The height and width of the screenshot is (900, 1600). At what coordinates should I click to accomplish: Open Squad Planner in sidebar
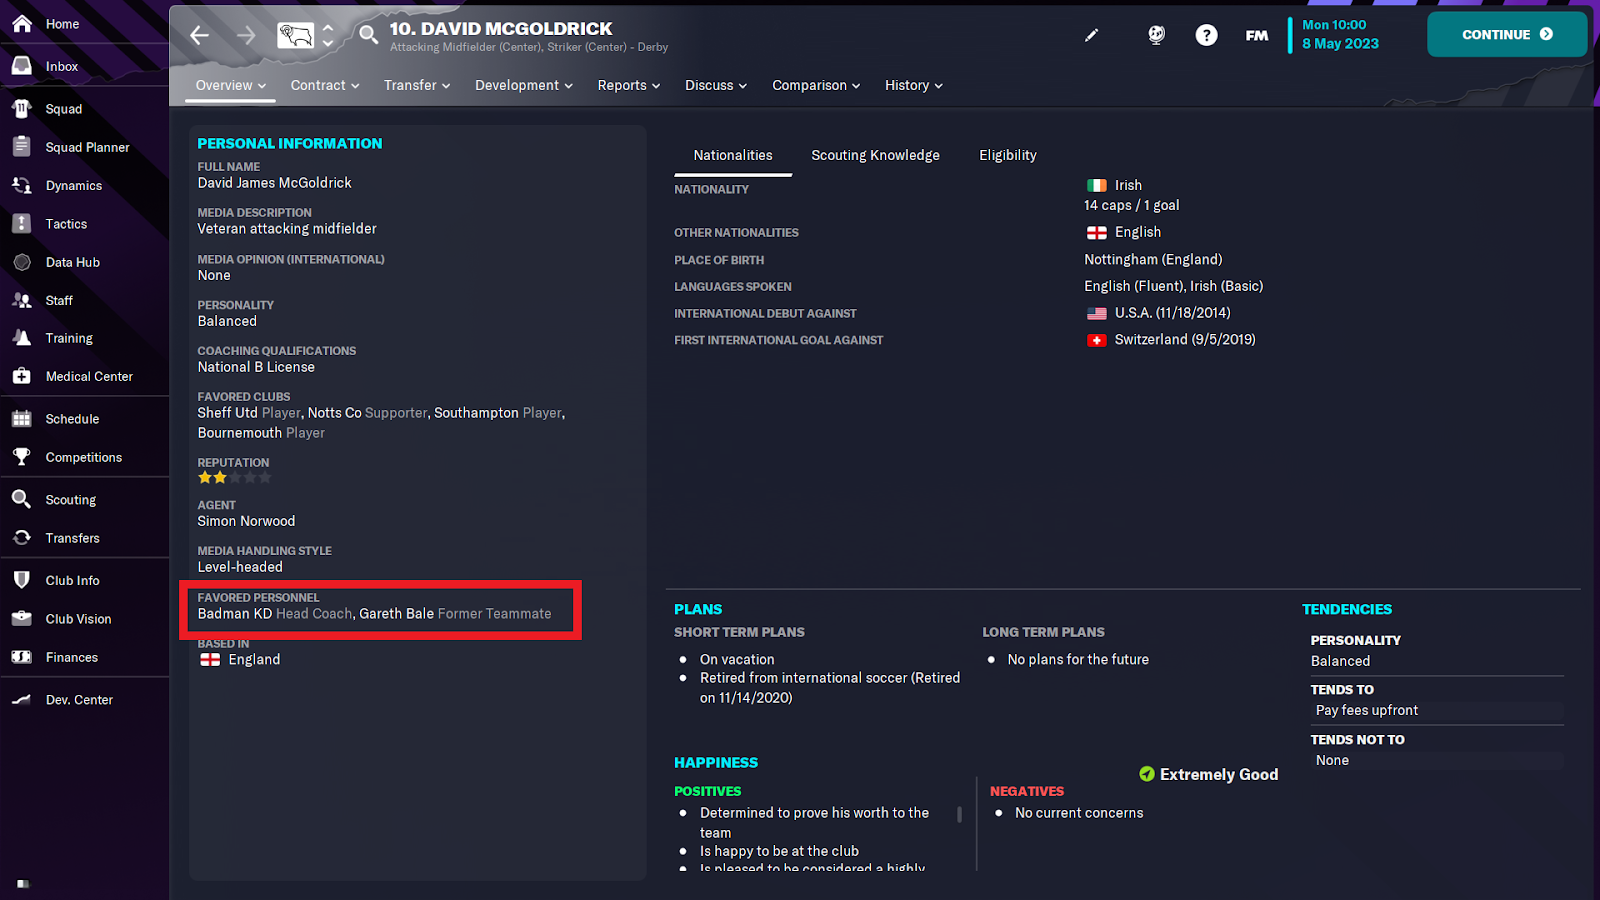tap(87, 147)
